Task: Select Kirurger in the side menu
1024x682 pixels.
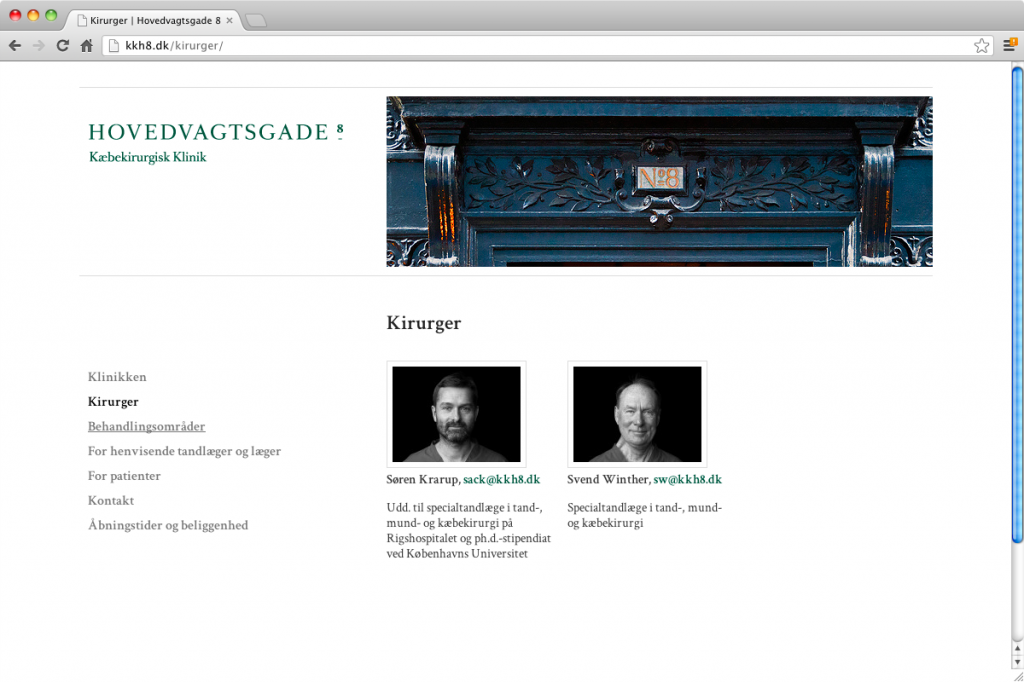Action: point(113,402)
